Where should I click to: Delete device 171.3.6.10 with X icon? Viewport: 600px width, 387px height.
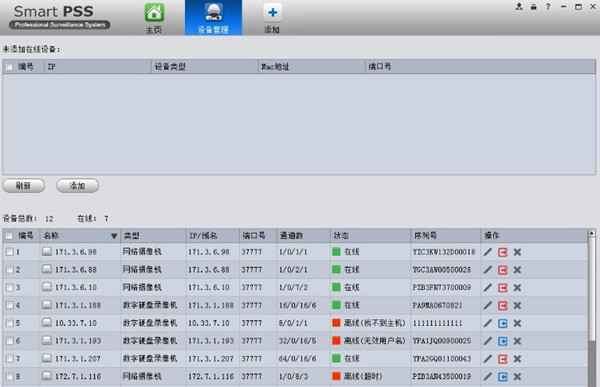tap(517, 287)
